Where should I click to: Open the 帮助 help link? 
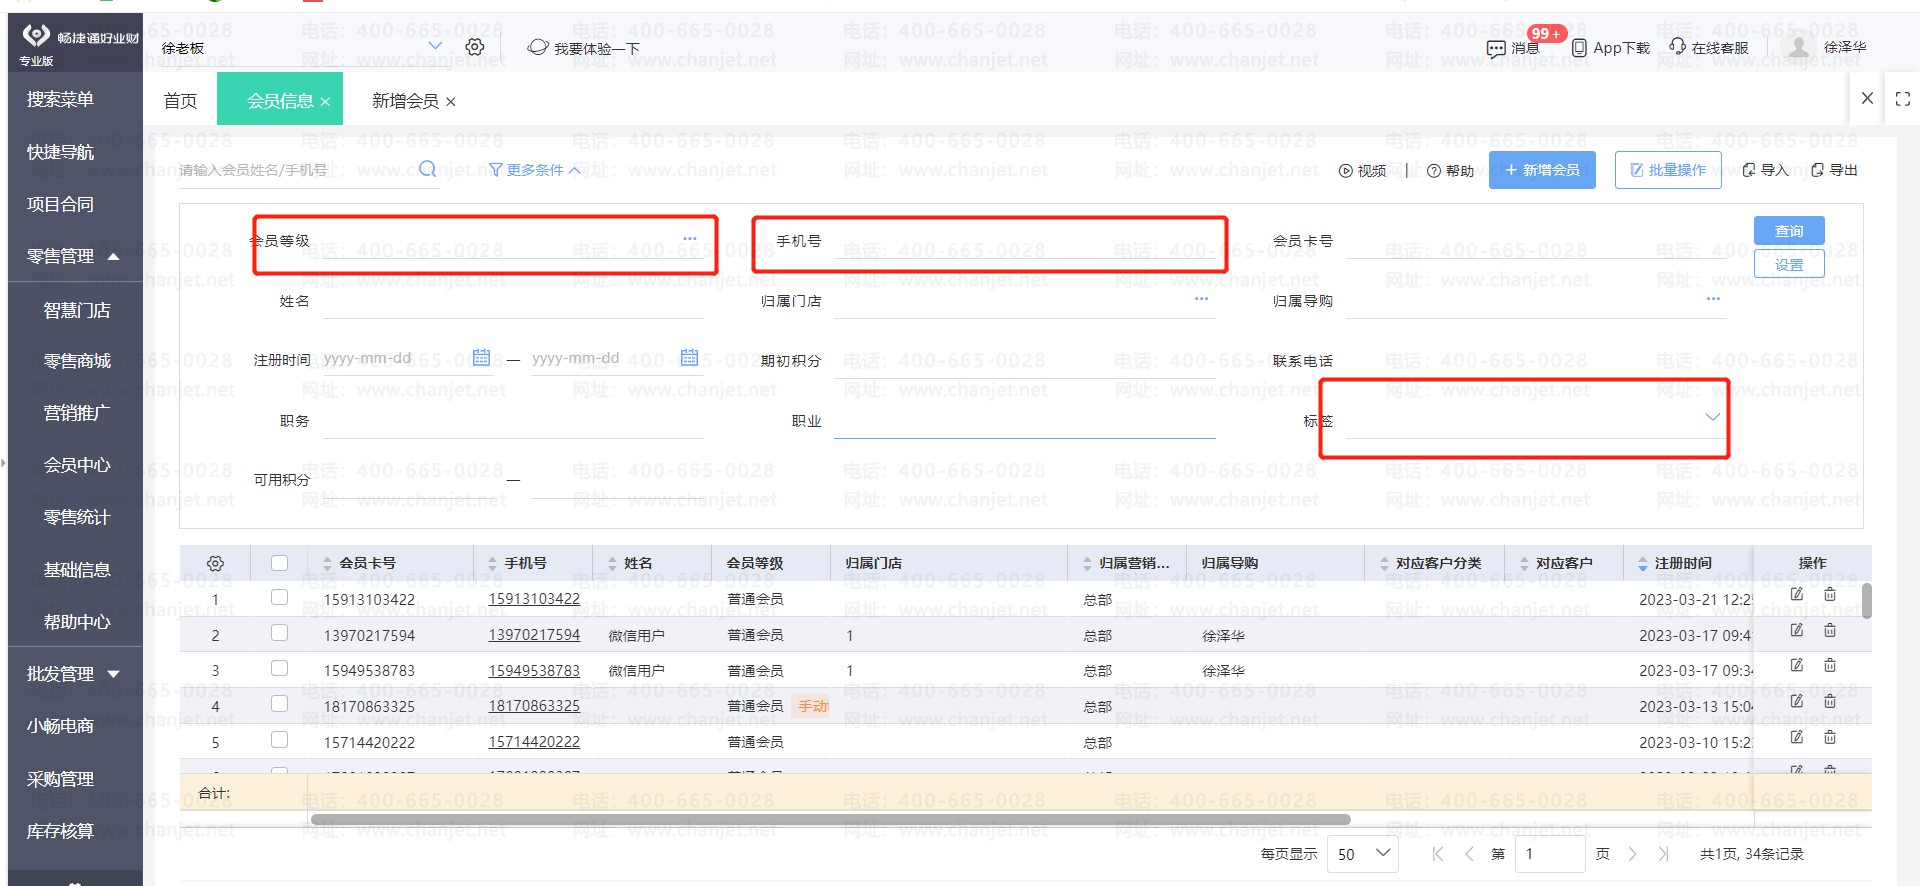tap(1450, 171)
